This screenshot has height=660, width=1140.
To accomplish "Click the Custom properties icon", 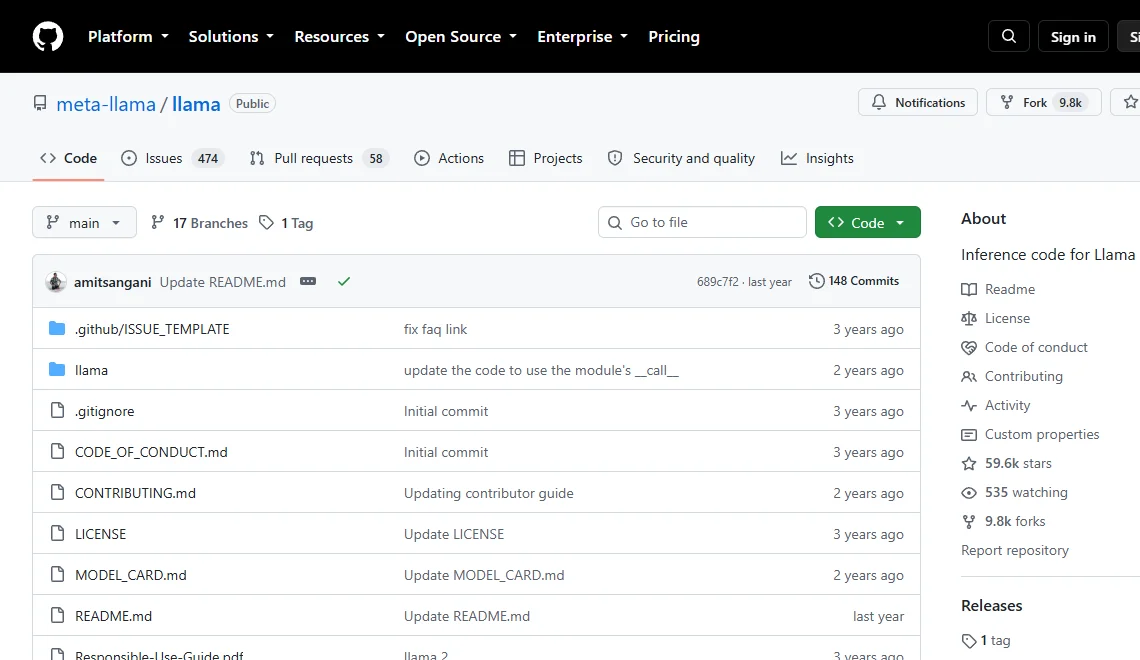I will coord(968,435).
